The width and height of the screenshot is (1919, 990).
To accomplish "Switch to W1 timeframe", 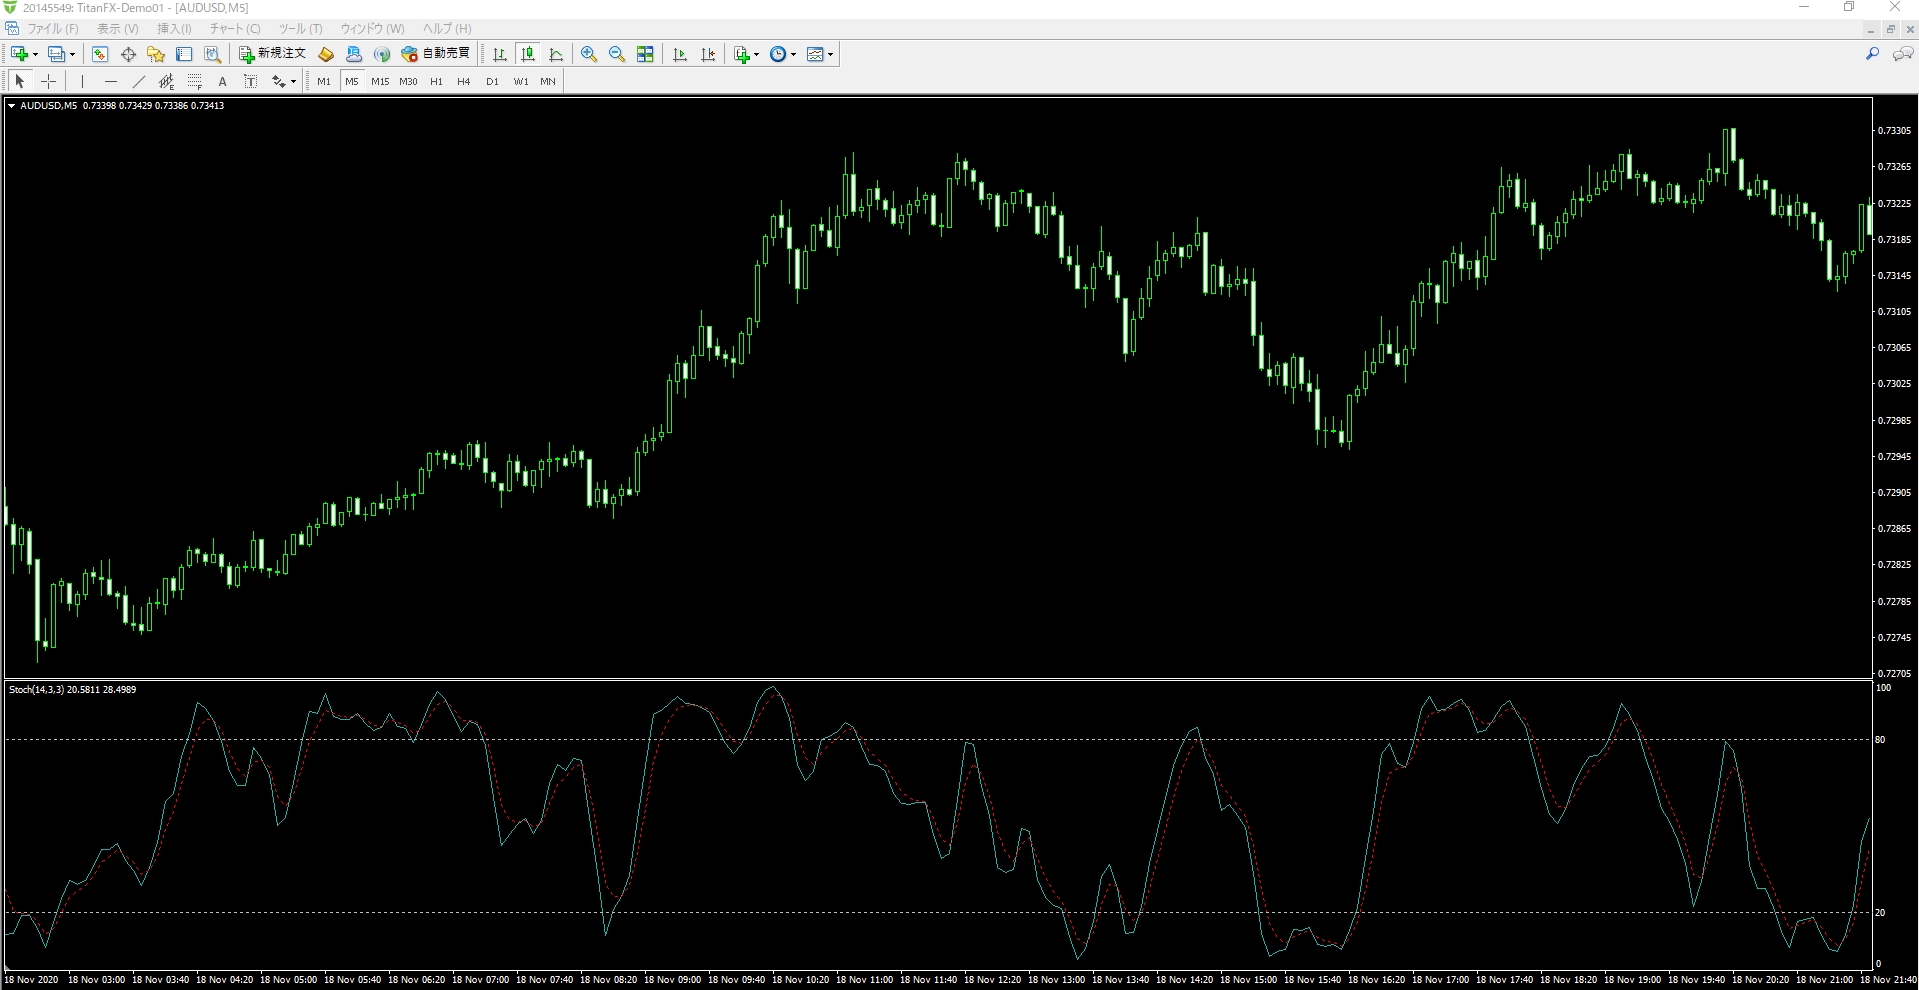I will pyautogui.click(x=520, y=81).
